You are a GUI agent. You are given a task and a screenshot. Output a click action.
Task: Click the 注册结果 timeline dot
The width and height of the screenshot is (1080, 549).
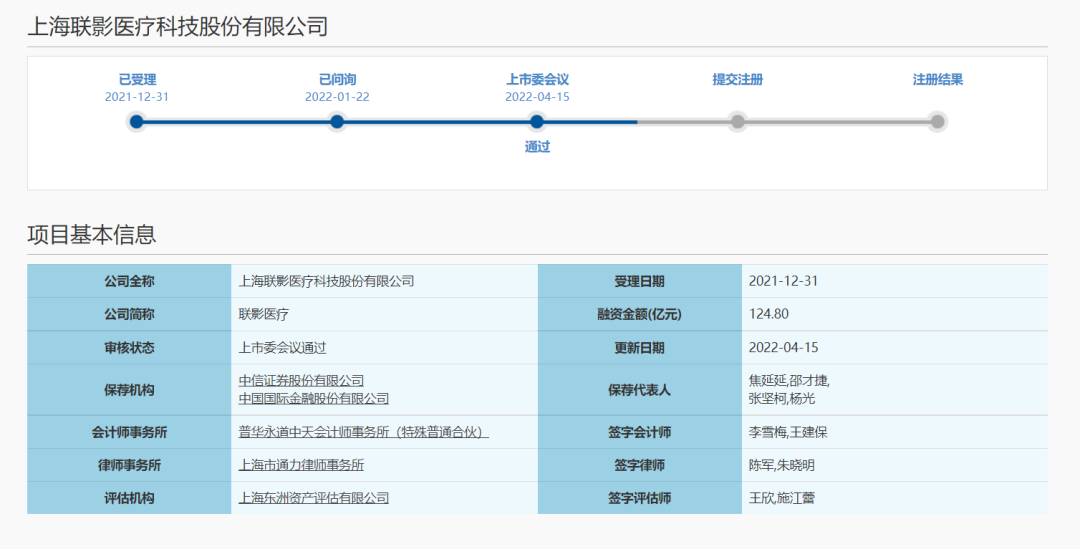click(937, 122)
